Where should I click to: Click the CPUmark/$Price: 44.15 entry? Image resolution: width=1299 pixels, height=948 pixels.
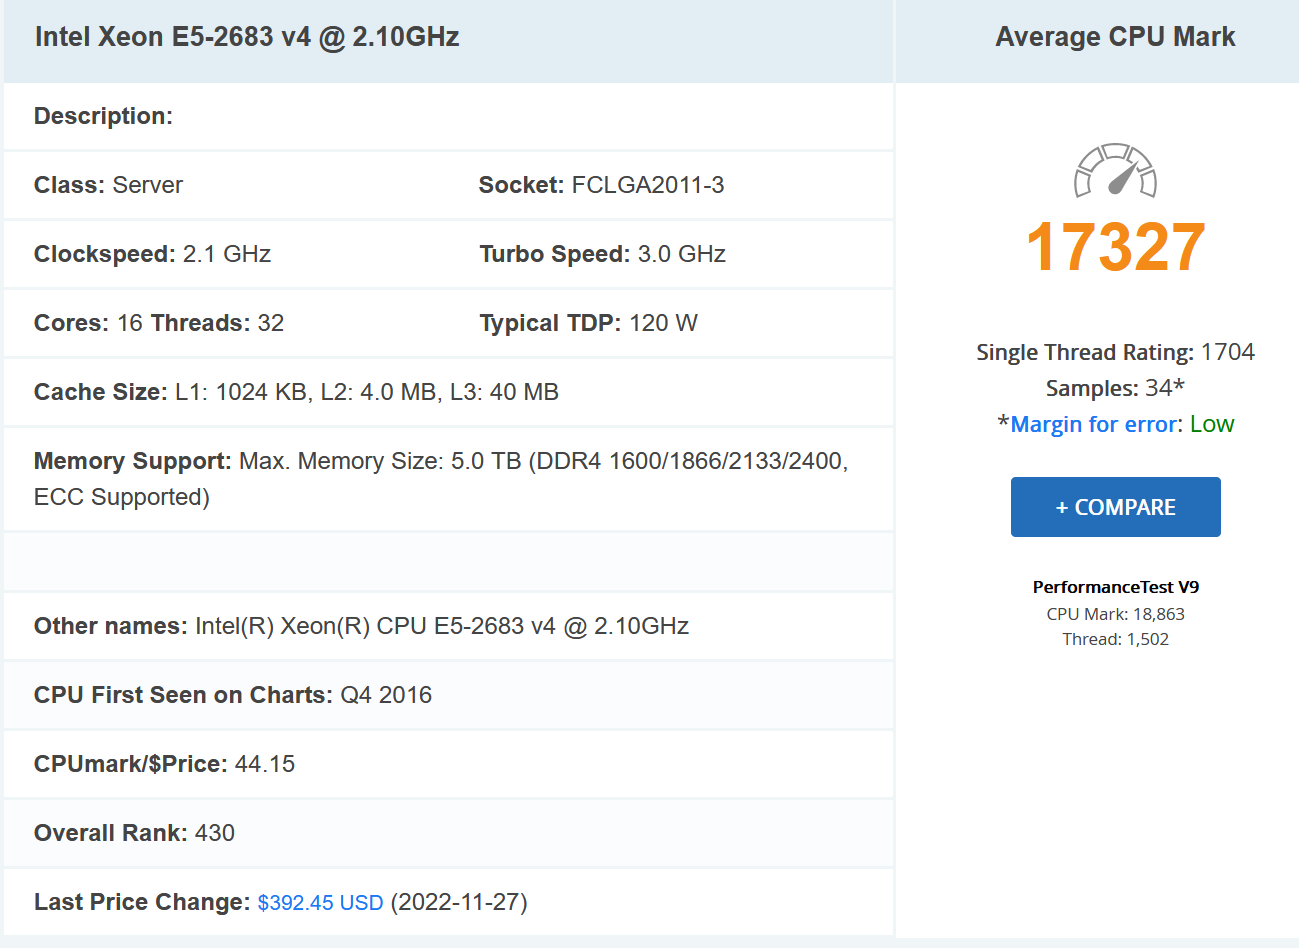[164, 764]
